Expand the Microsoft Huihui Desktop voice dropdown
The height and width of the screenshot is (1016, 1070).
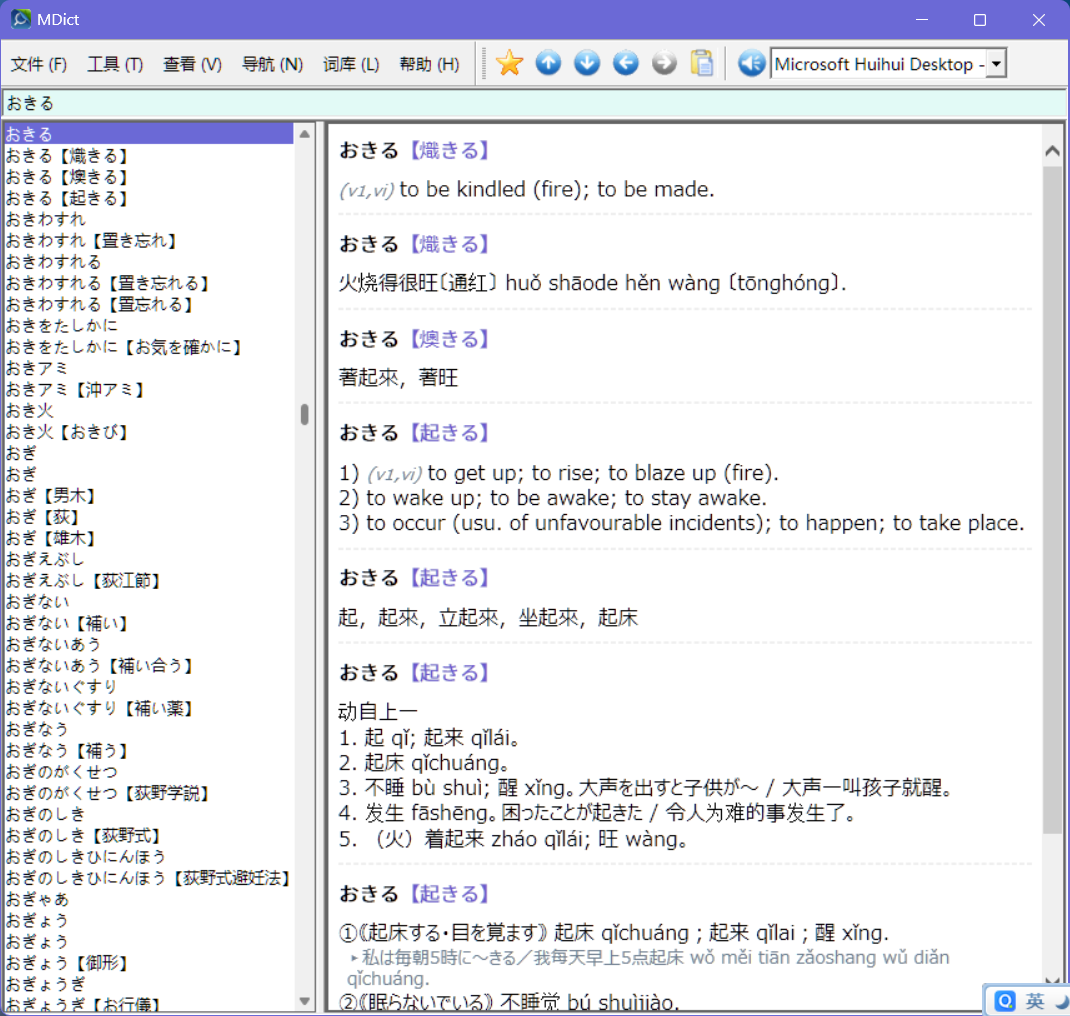coord(997,64)
